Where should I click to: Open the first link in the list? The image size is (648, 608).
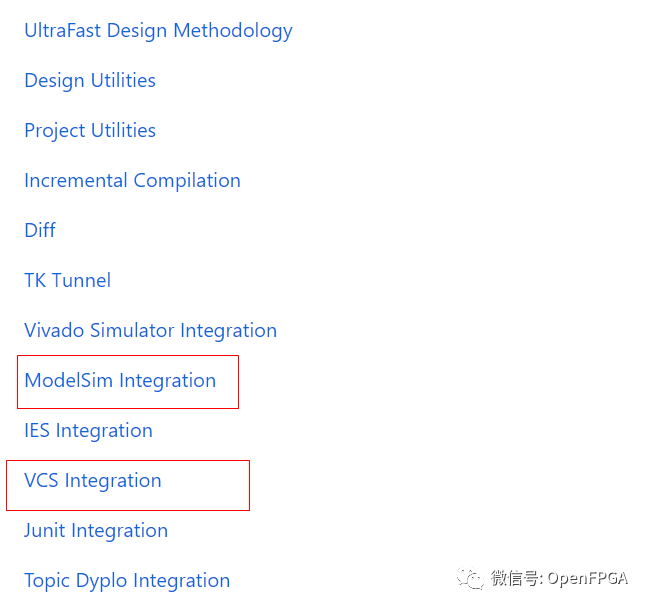[x=158, y=30]
